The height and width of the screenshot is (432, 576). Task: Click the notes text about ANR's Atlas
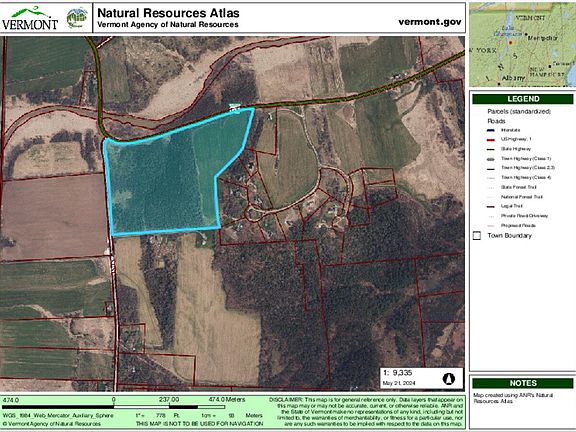coord(513,398)
